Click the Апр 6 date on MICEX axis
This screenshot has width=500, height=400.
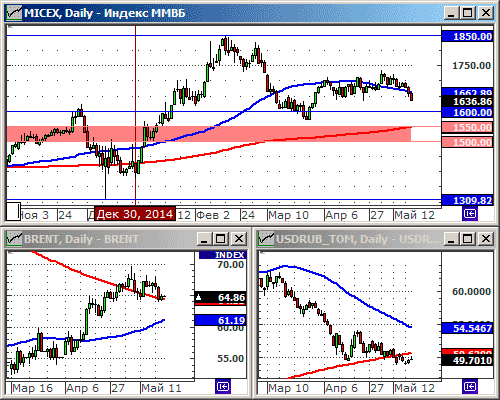pos(341,215)
